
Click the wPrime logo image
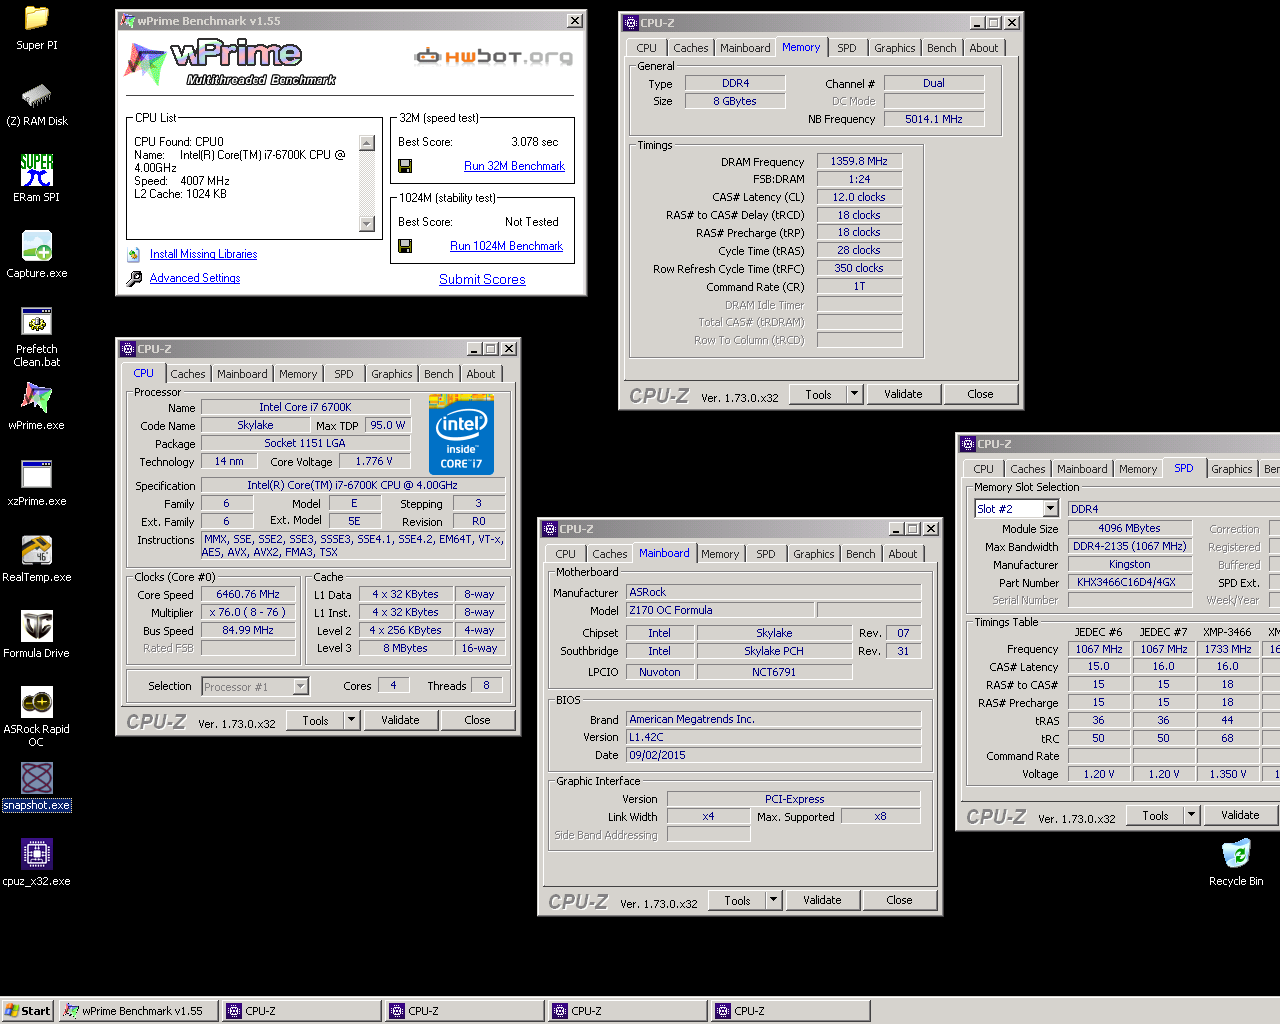tap(230, 62)
